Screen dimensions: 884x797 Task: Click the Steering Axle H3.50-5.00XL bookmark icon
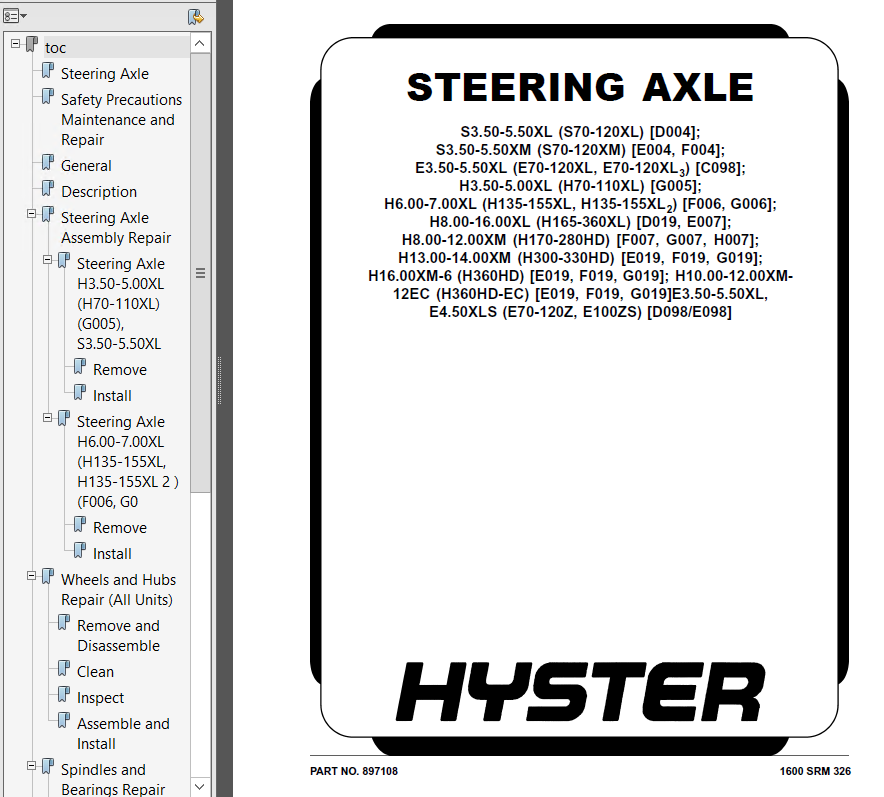click(64, 261)
